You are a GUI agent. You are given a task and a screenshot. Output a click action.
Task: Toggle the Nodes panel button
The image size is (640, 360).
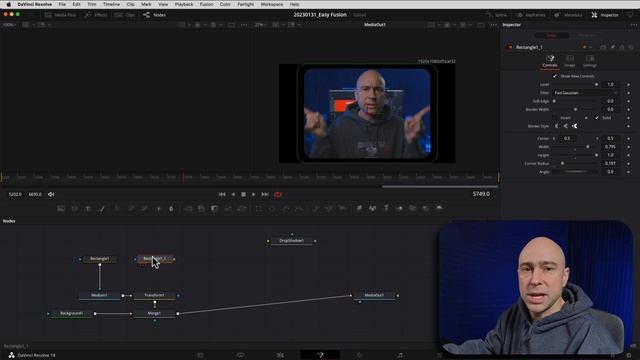pyautogui.click(x=154, y=15)
